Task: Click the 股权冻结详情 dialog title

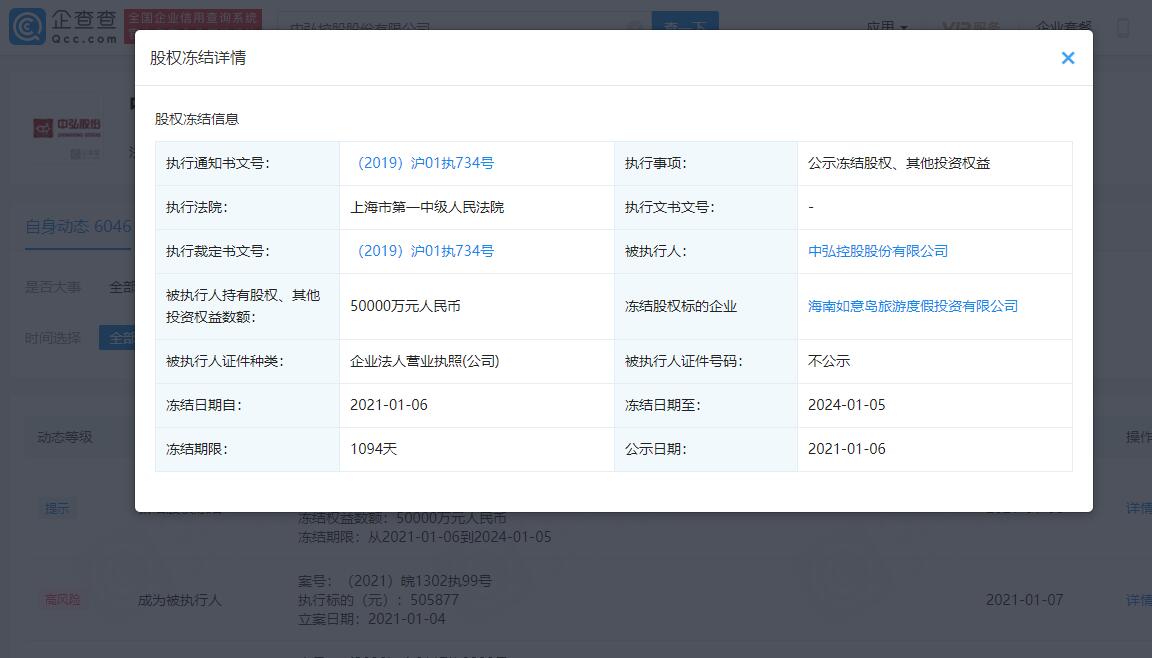Action: point(198,58)
